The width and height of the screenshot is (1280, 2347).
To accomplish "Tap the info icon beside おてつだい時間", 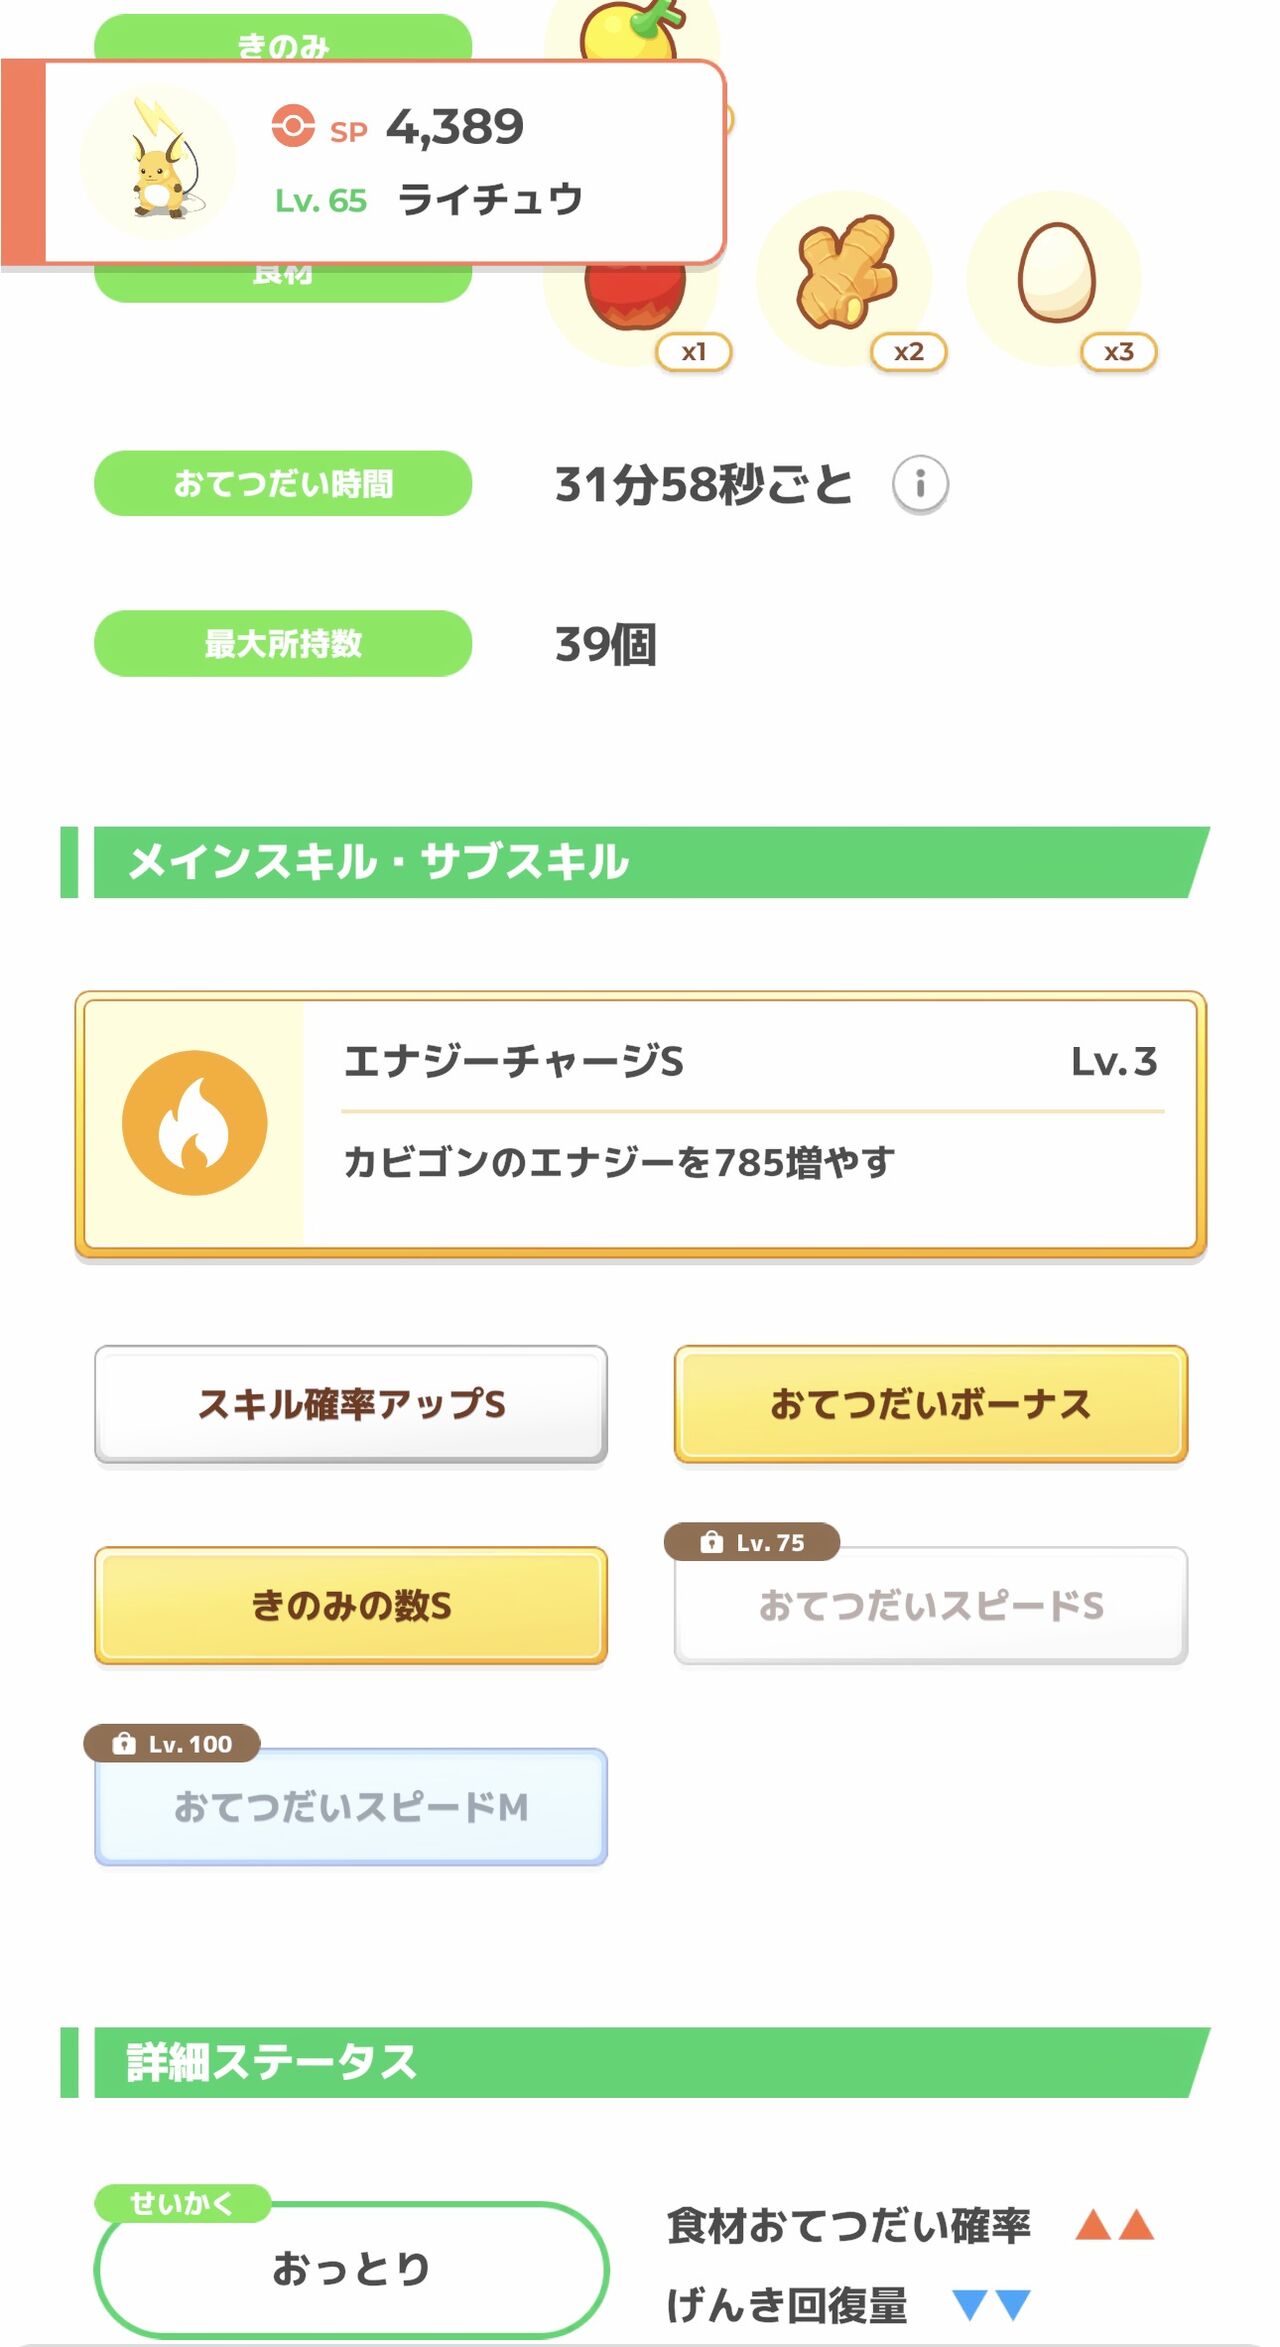I will (x=920, y=484).
